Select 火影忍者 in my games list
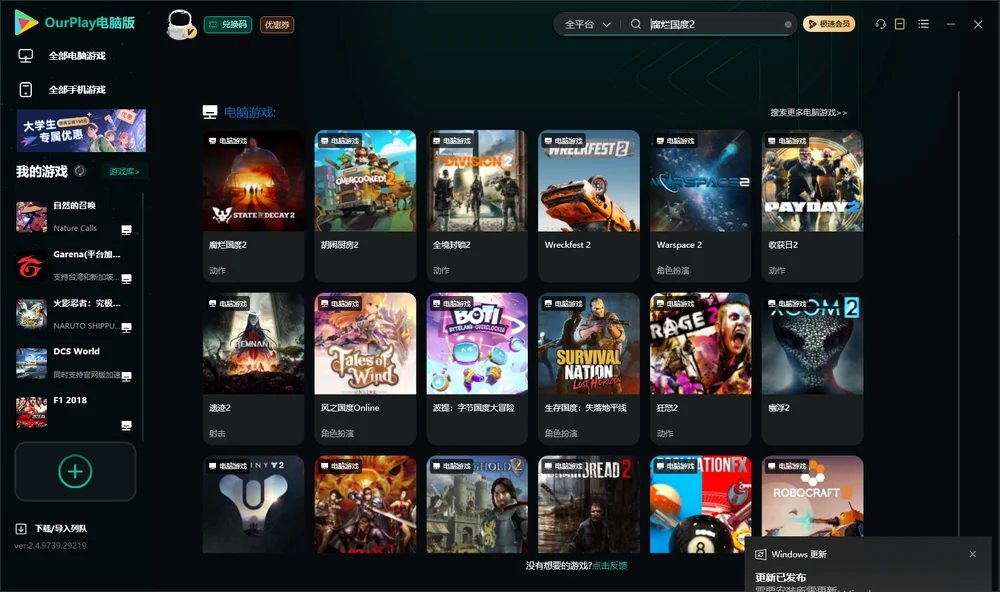 coord(74,314)
